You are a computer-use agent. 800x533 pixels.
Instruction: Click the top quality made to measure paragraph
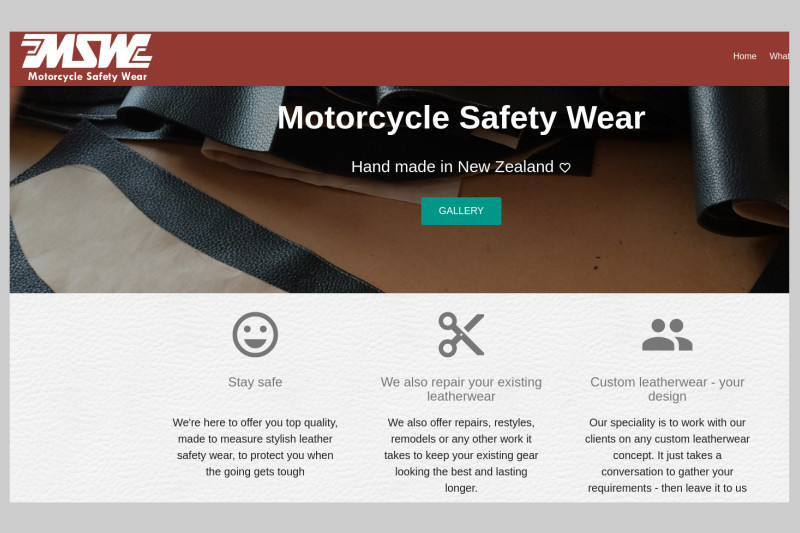tap(255, 447)
